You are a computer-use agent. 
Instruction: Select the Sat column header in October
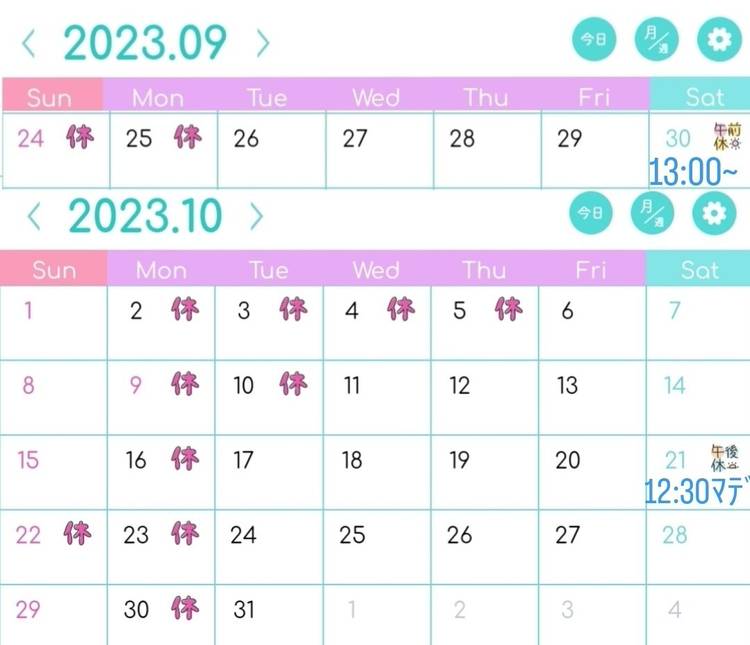tap(698, 270)
